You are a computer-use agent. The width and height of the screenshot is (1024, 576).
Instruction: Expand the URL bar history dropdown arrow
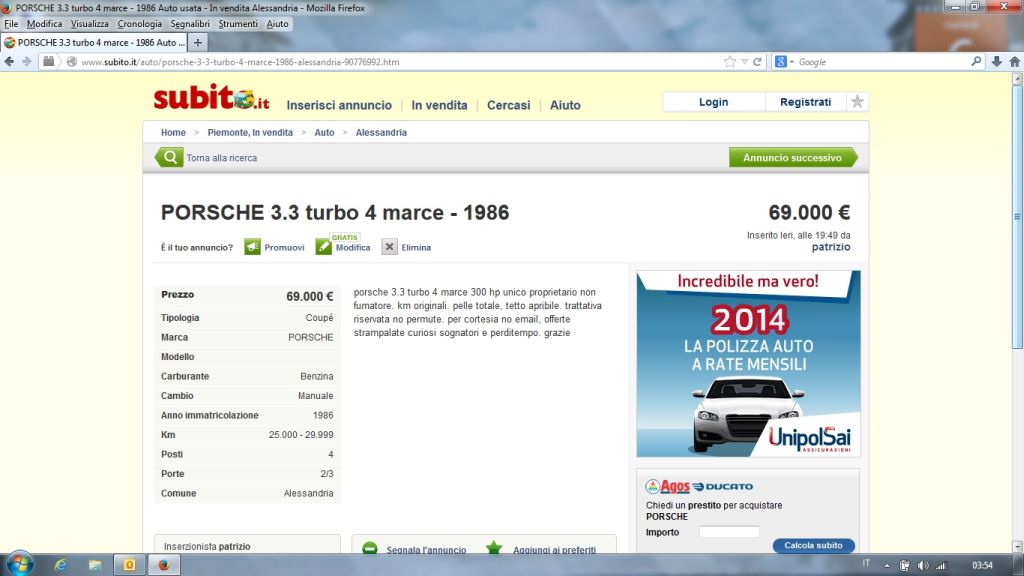click(744, 61)
